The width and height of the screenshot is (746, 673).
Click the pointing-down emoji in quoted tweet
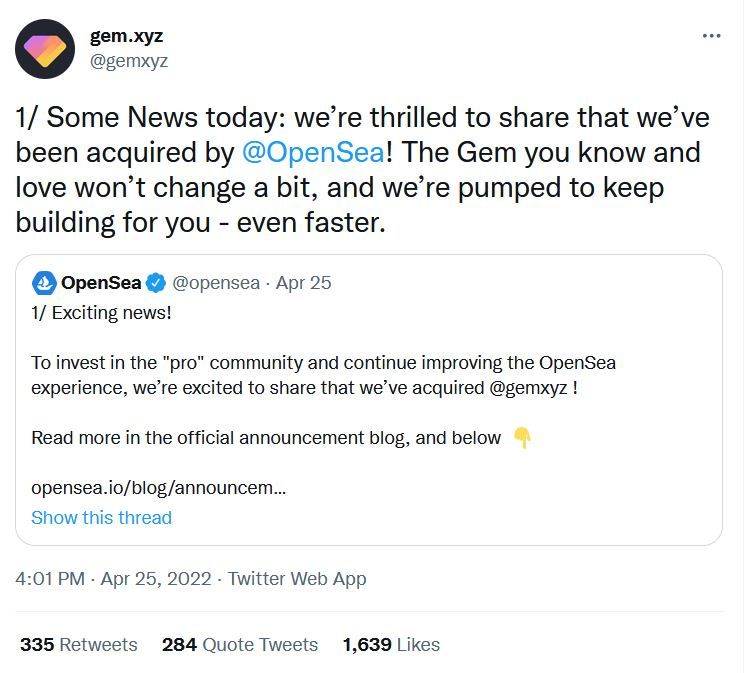click(521, 438)
